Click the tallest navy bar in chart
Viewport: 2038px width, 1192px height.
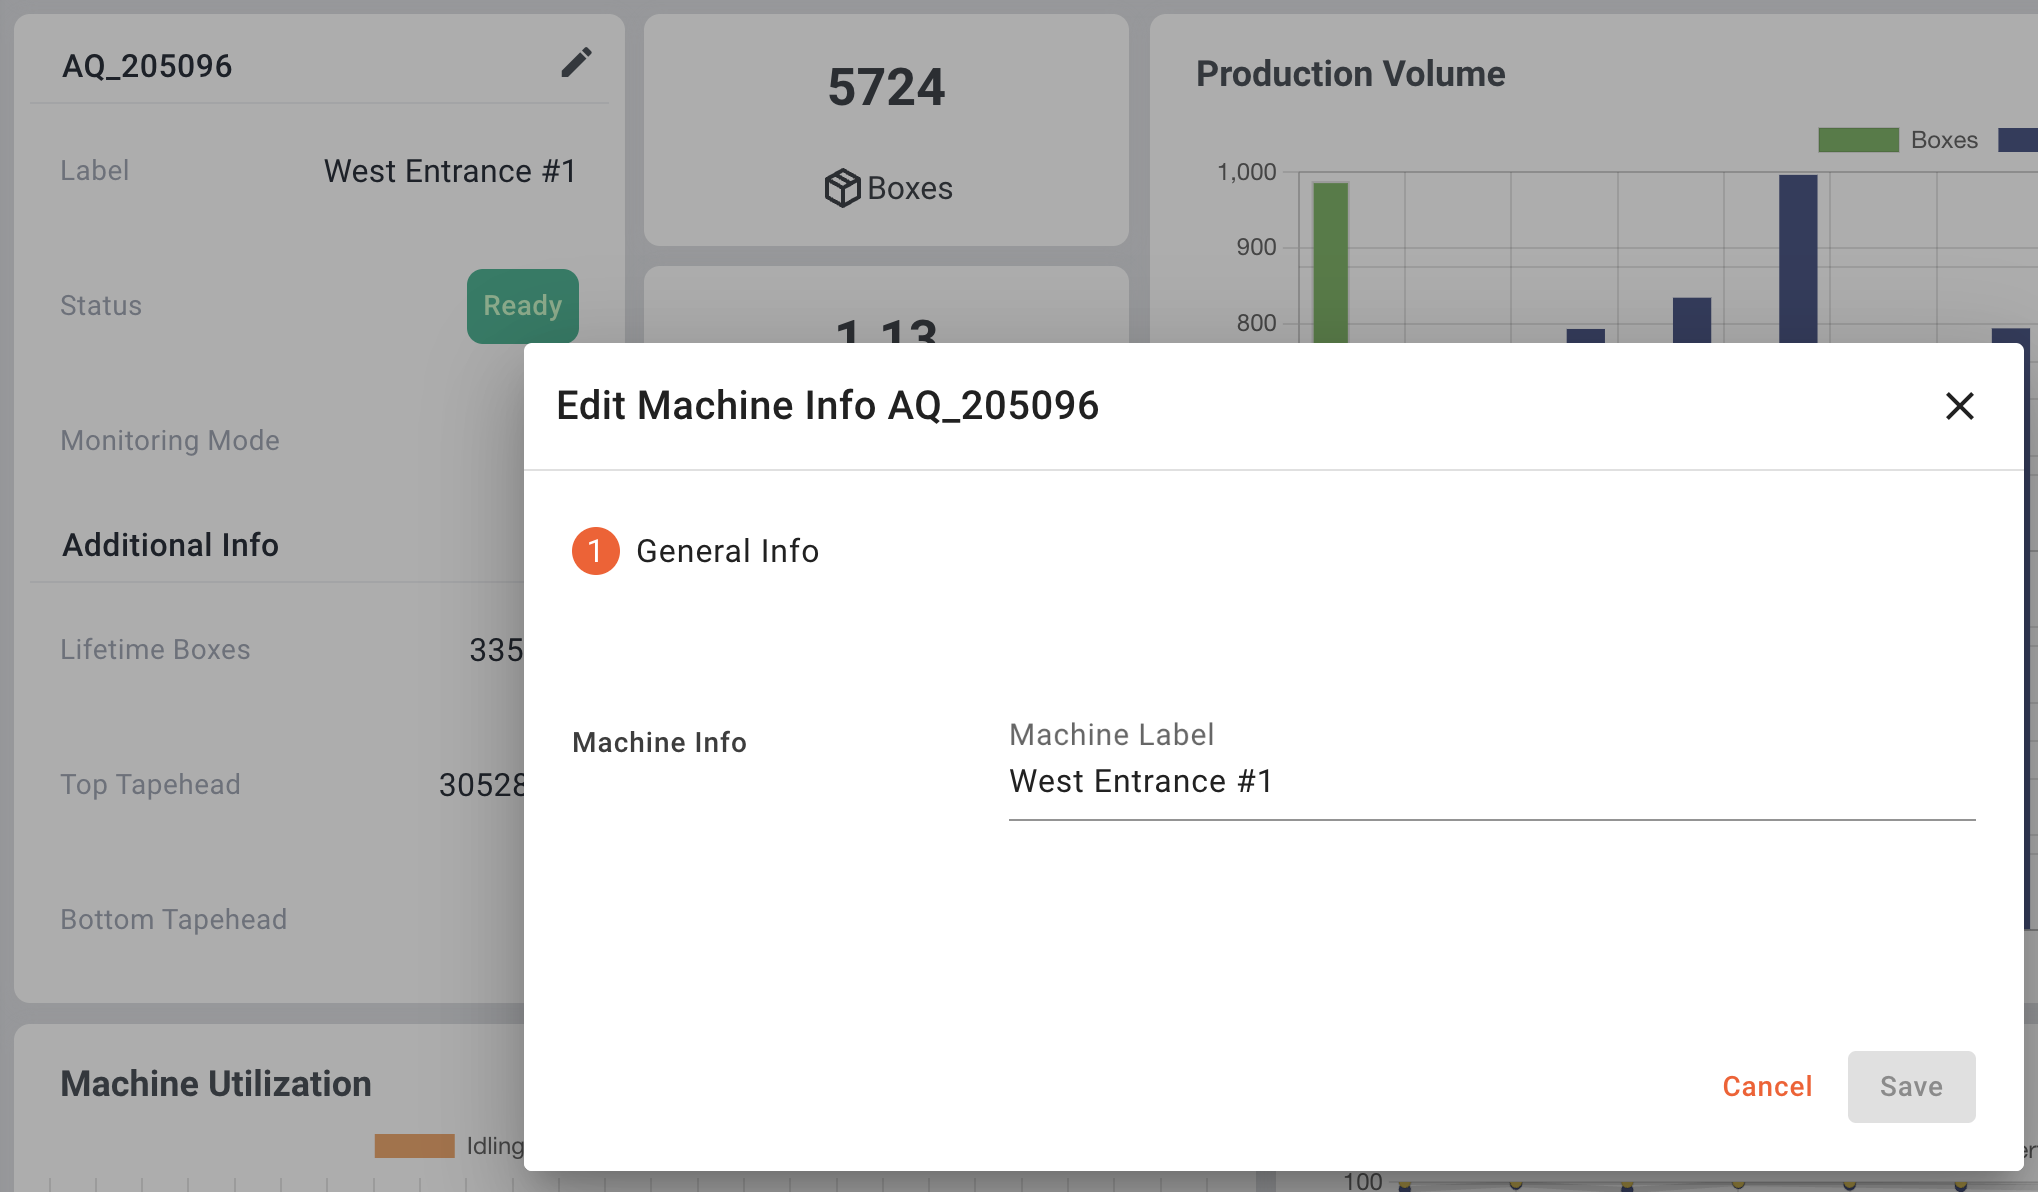click(1797, 258)
